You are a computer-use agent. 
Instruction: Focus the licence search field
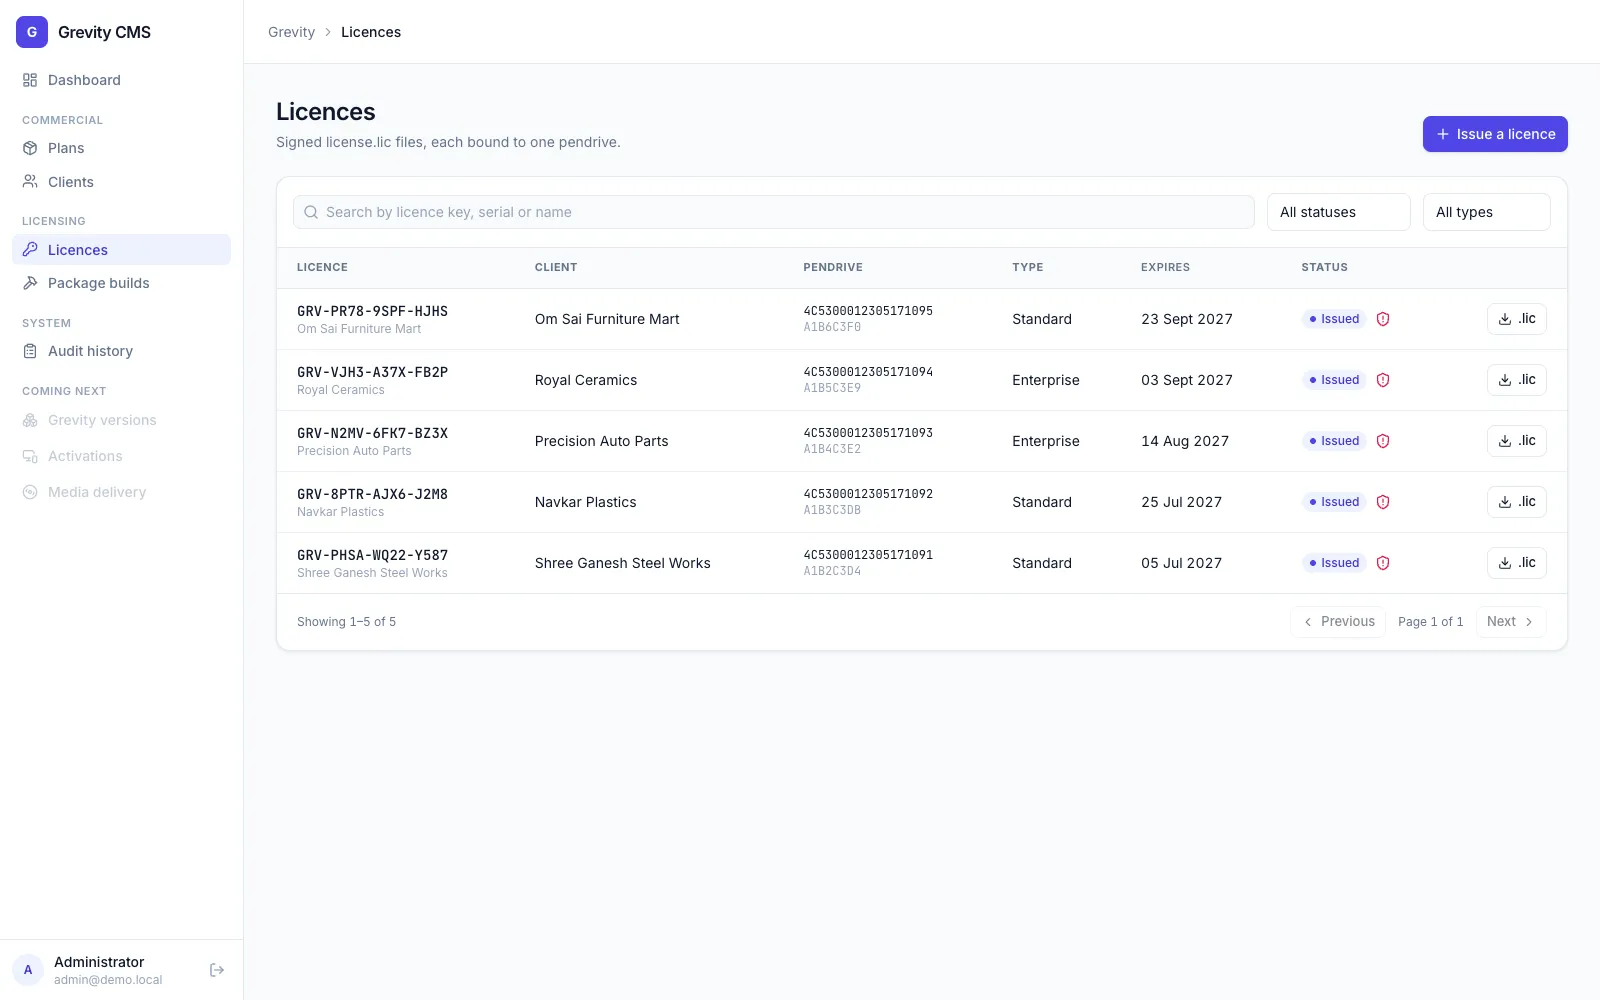pyautogui.click(x=773, y=212)
